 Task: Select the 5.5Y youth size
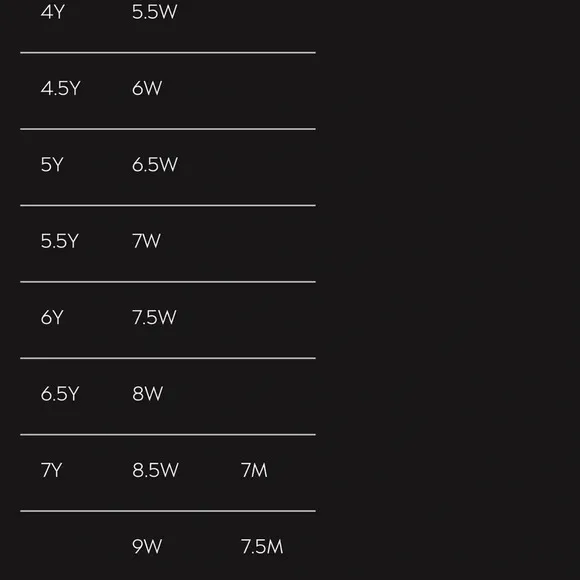60,241
